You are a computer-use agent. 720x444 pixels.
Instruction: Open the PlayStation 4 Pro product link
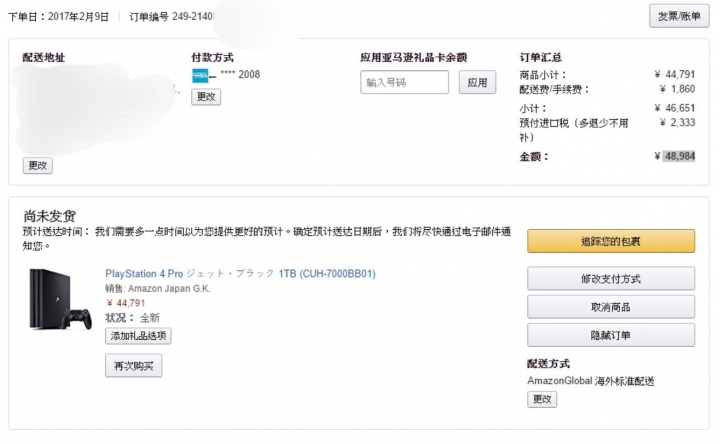[x=240, y=274]
